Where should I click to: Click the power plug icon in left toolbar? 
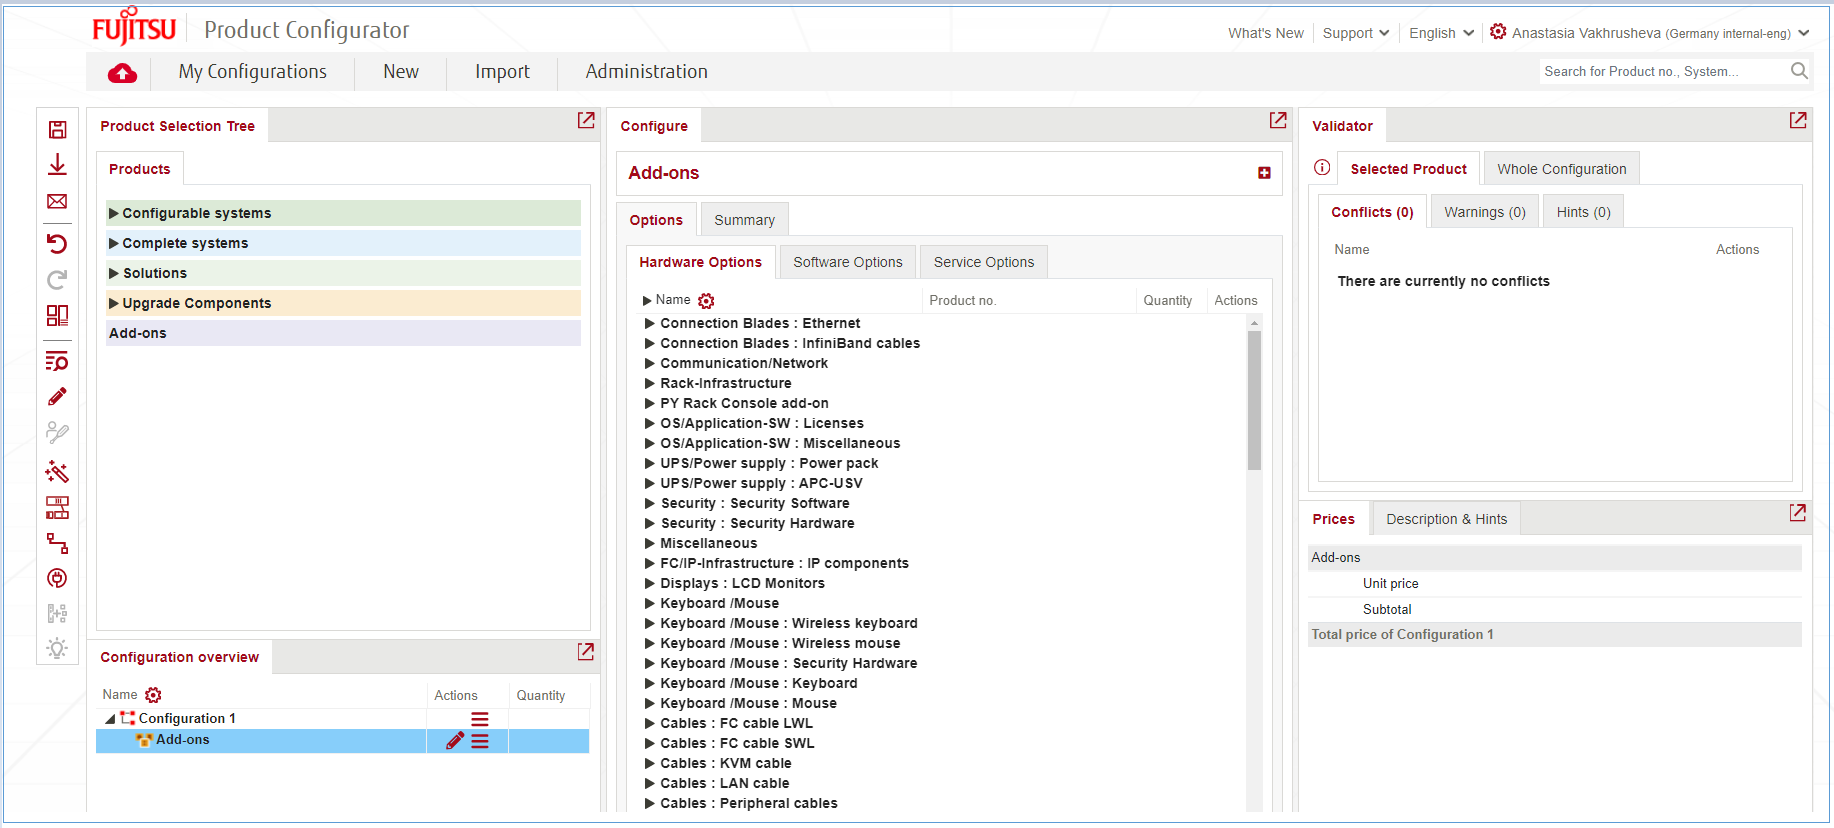coord(57,578)
